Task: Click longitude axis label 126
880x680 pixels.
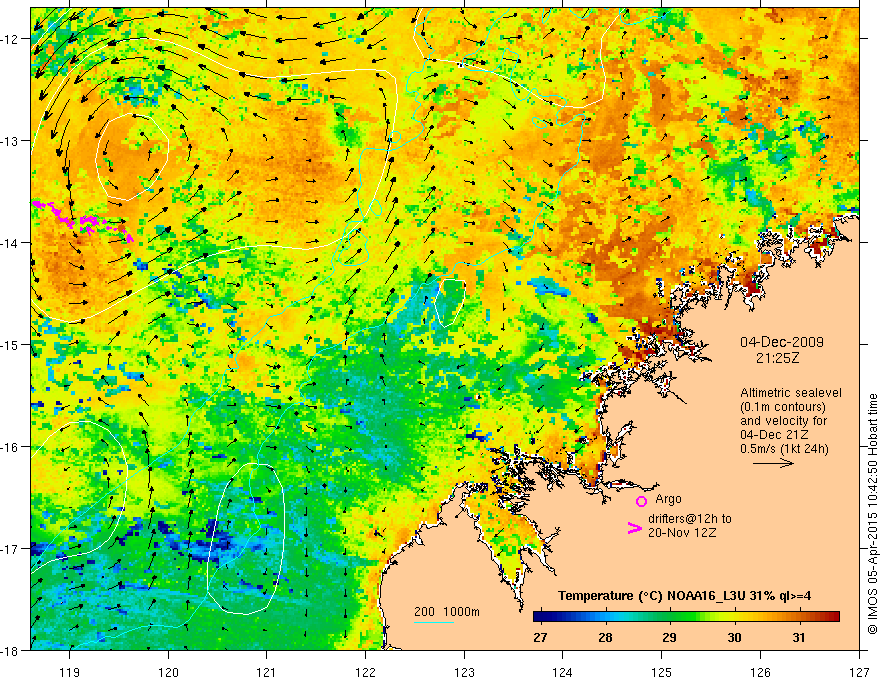Action: 760,672
